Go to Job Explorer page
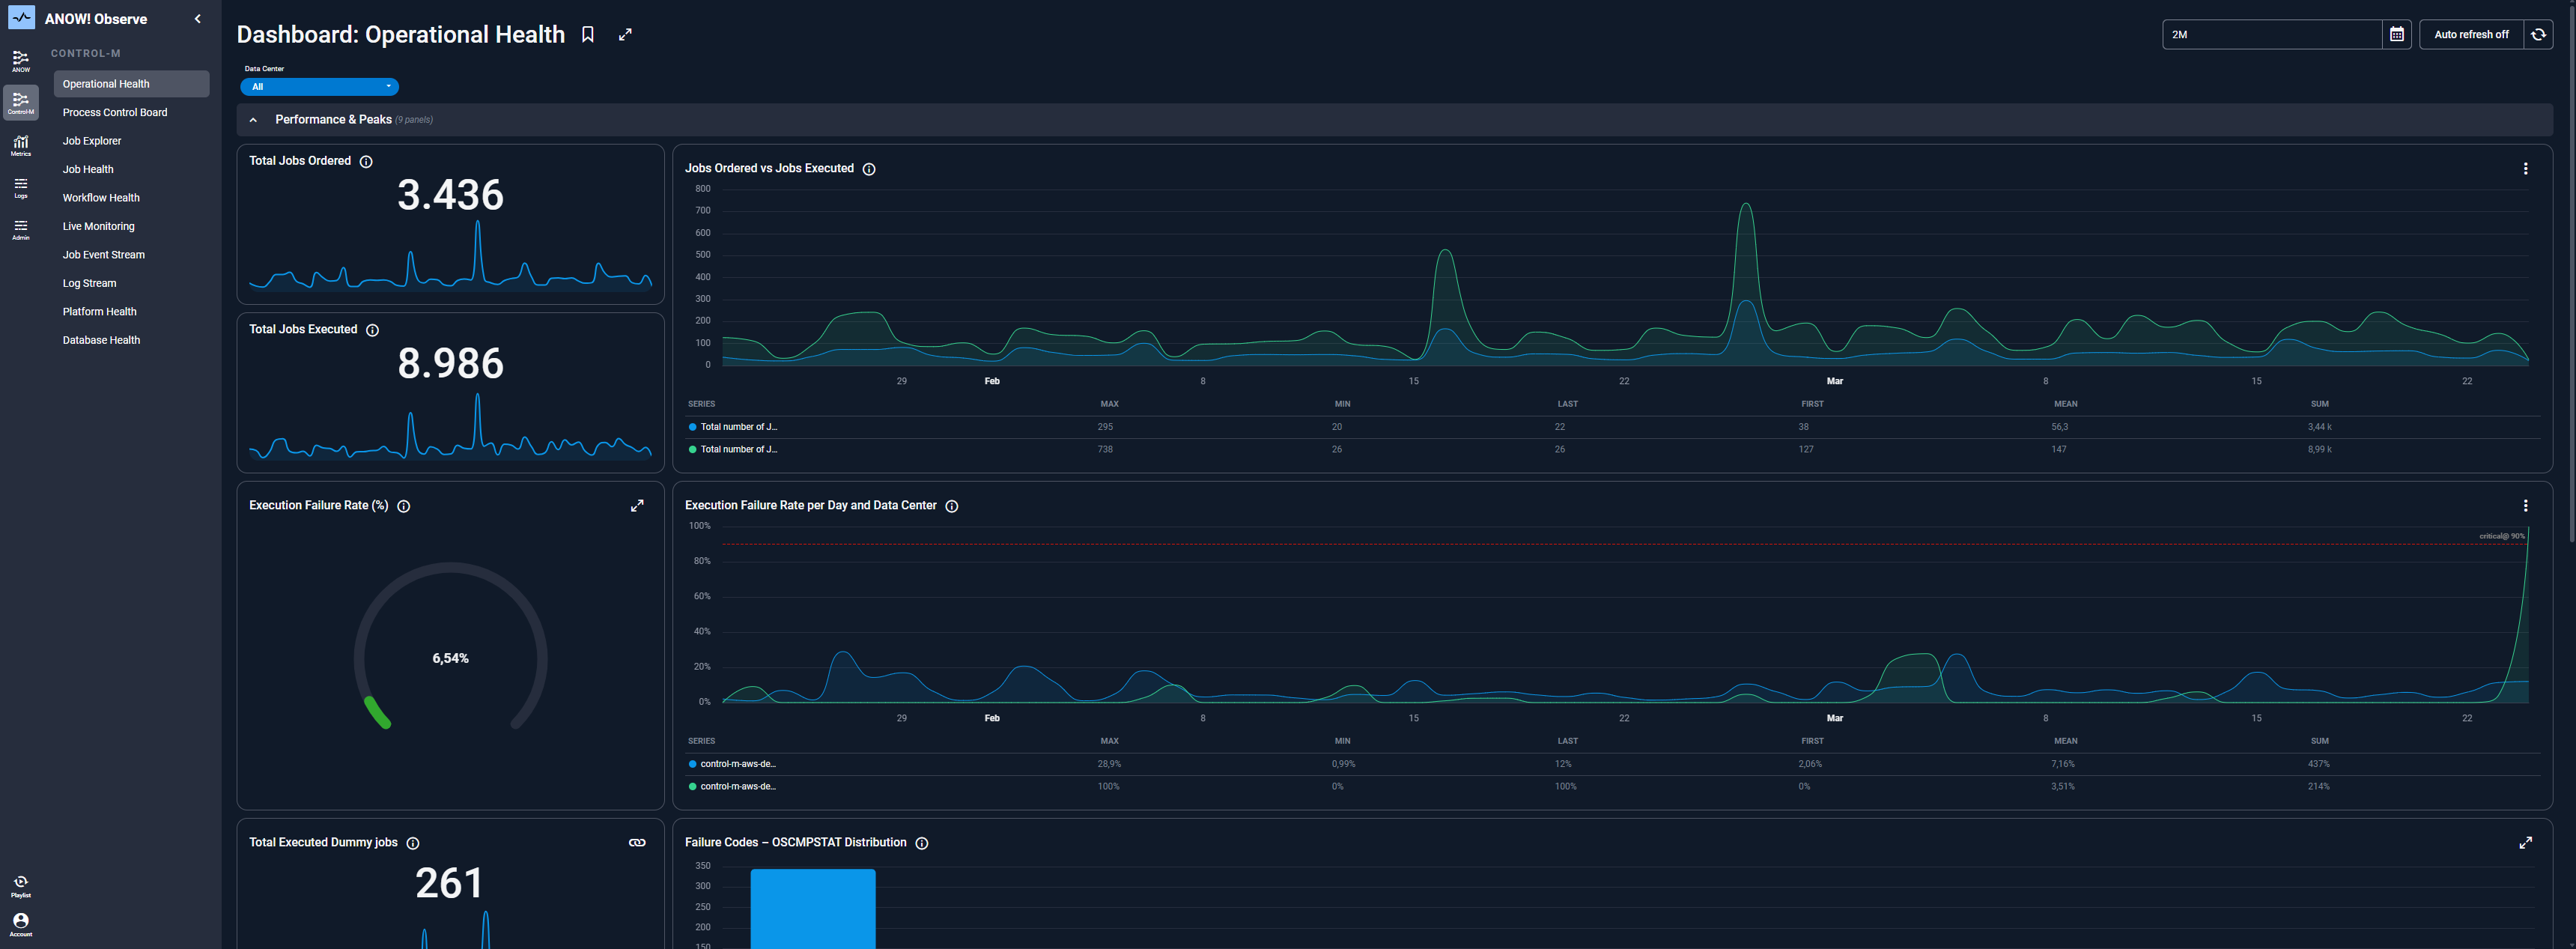Screen dimensions: 2576x949 coord(92,141)
